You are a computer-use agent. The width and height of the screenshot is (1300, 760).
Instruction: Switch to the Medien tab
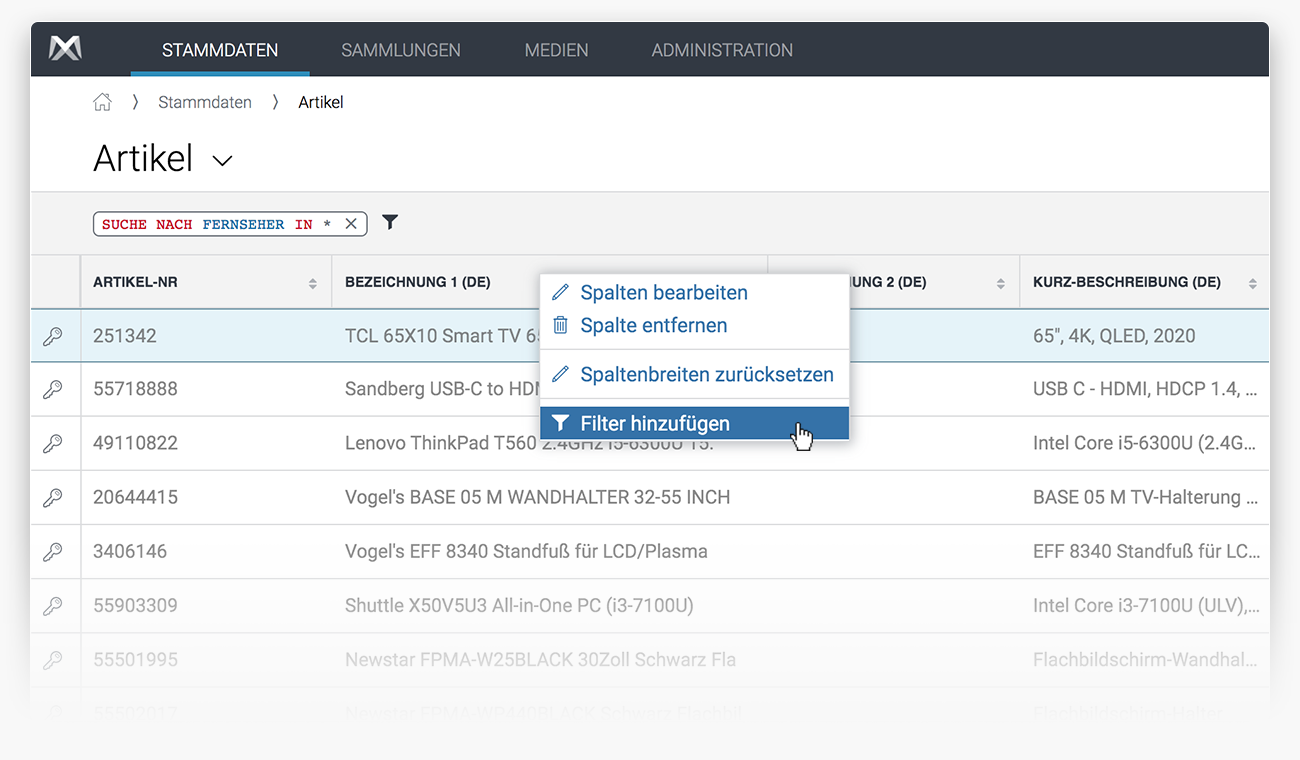click(x=556, y=50)
